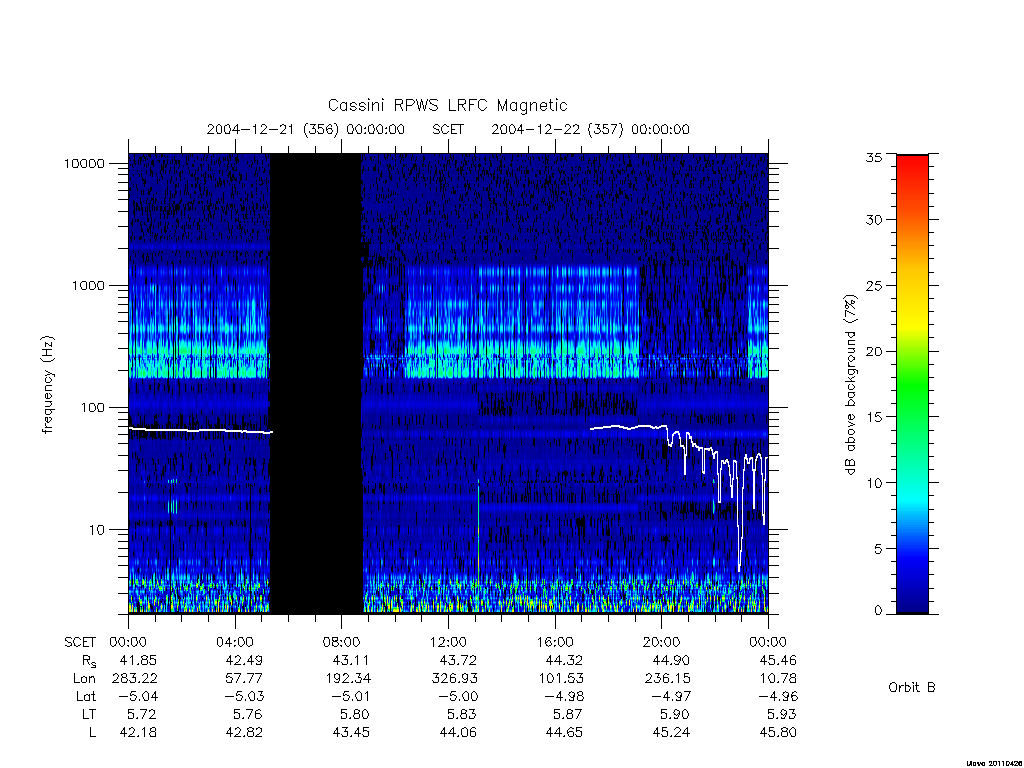Viewport: 1024px width, 768px height.
Task: Click the Lon value '326.93'
Action: [455, 679]
